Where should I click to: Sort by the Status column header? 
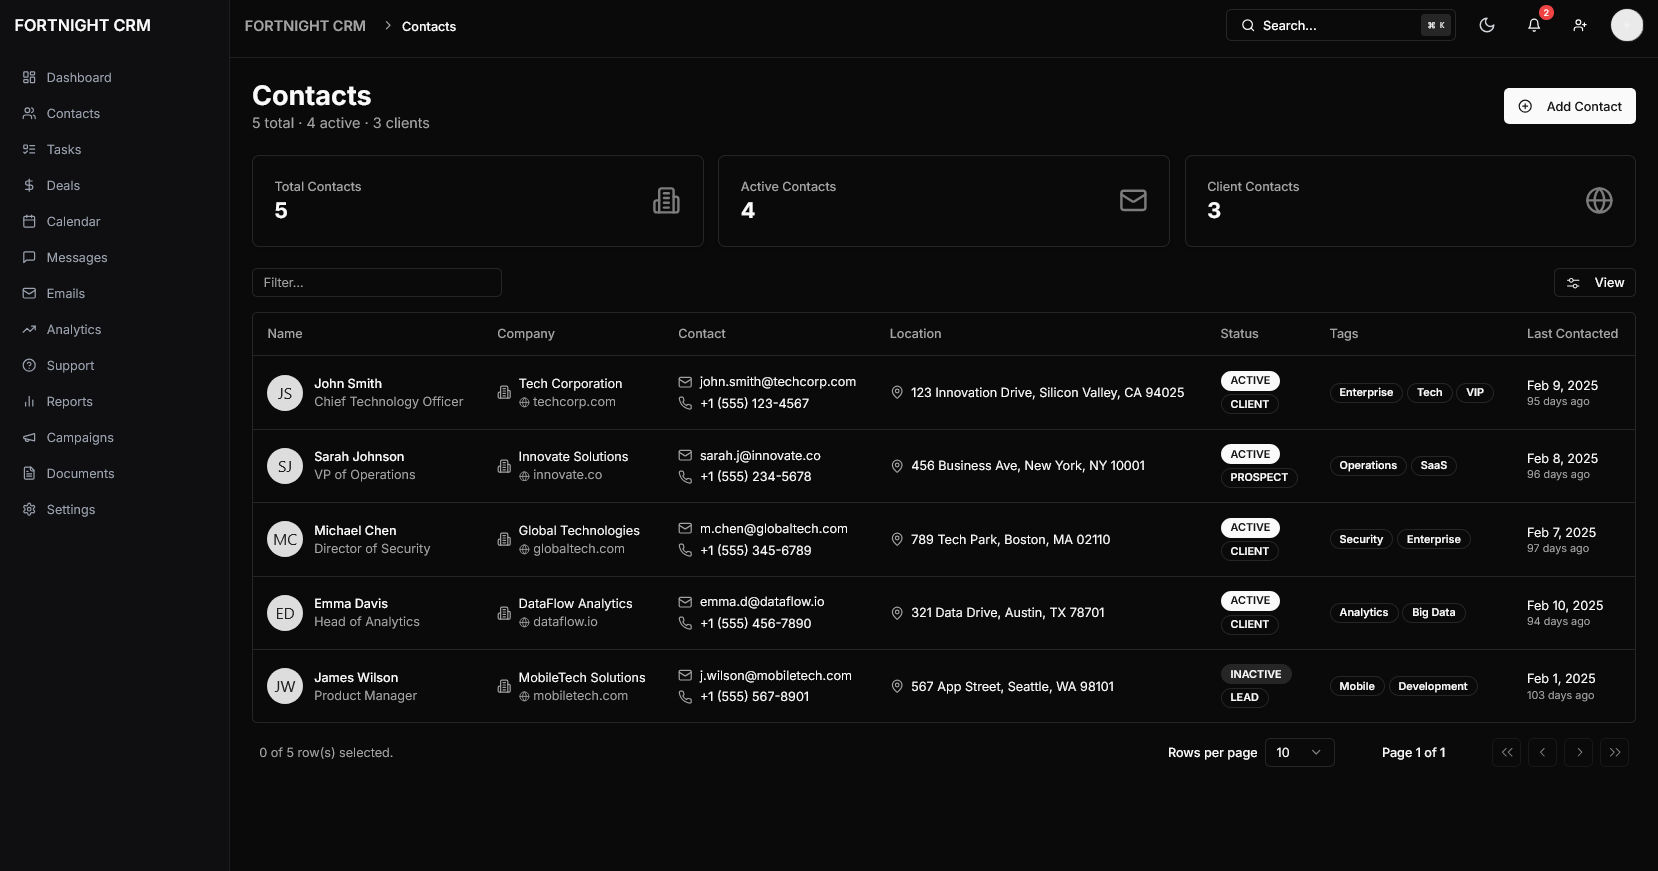click(x=1239, y=333)
